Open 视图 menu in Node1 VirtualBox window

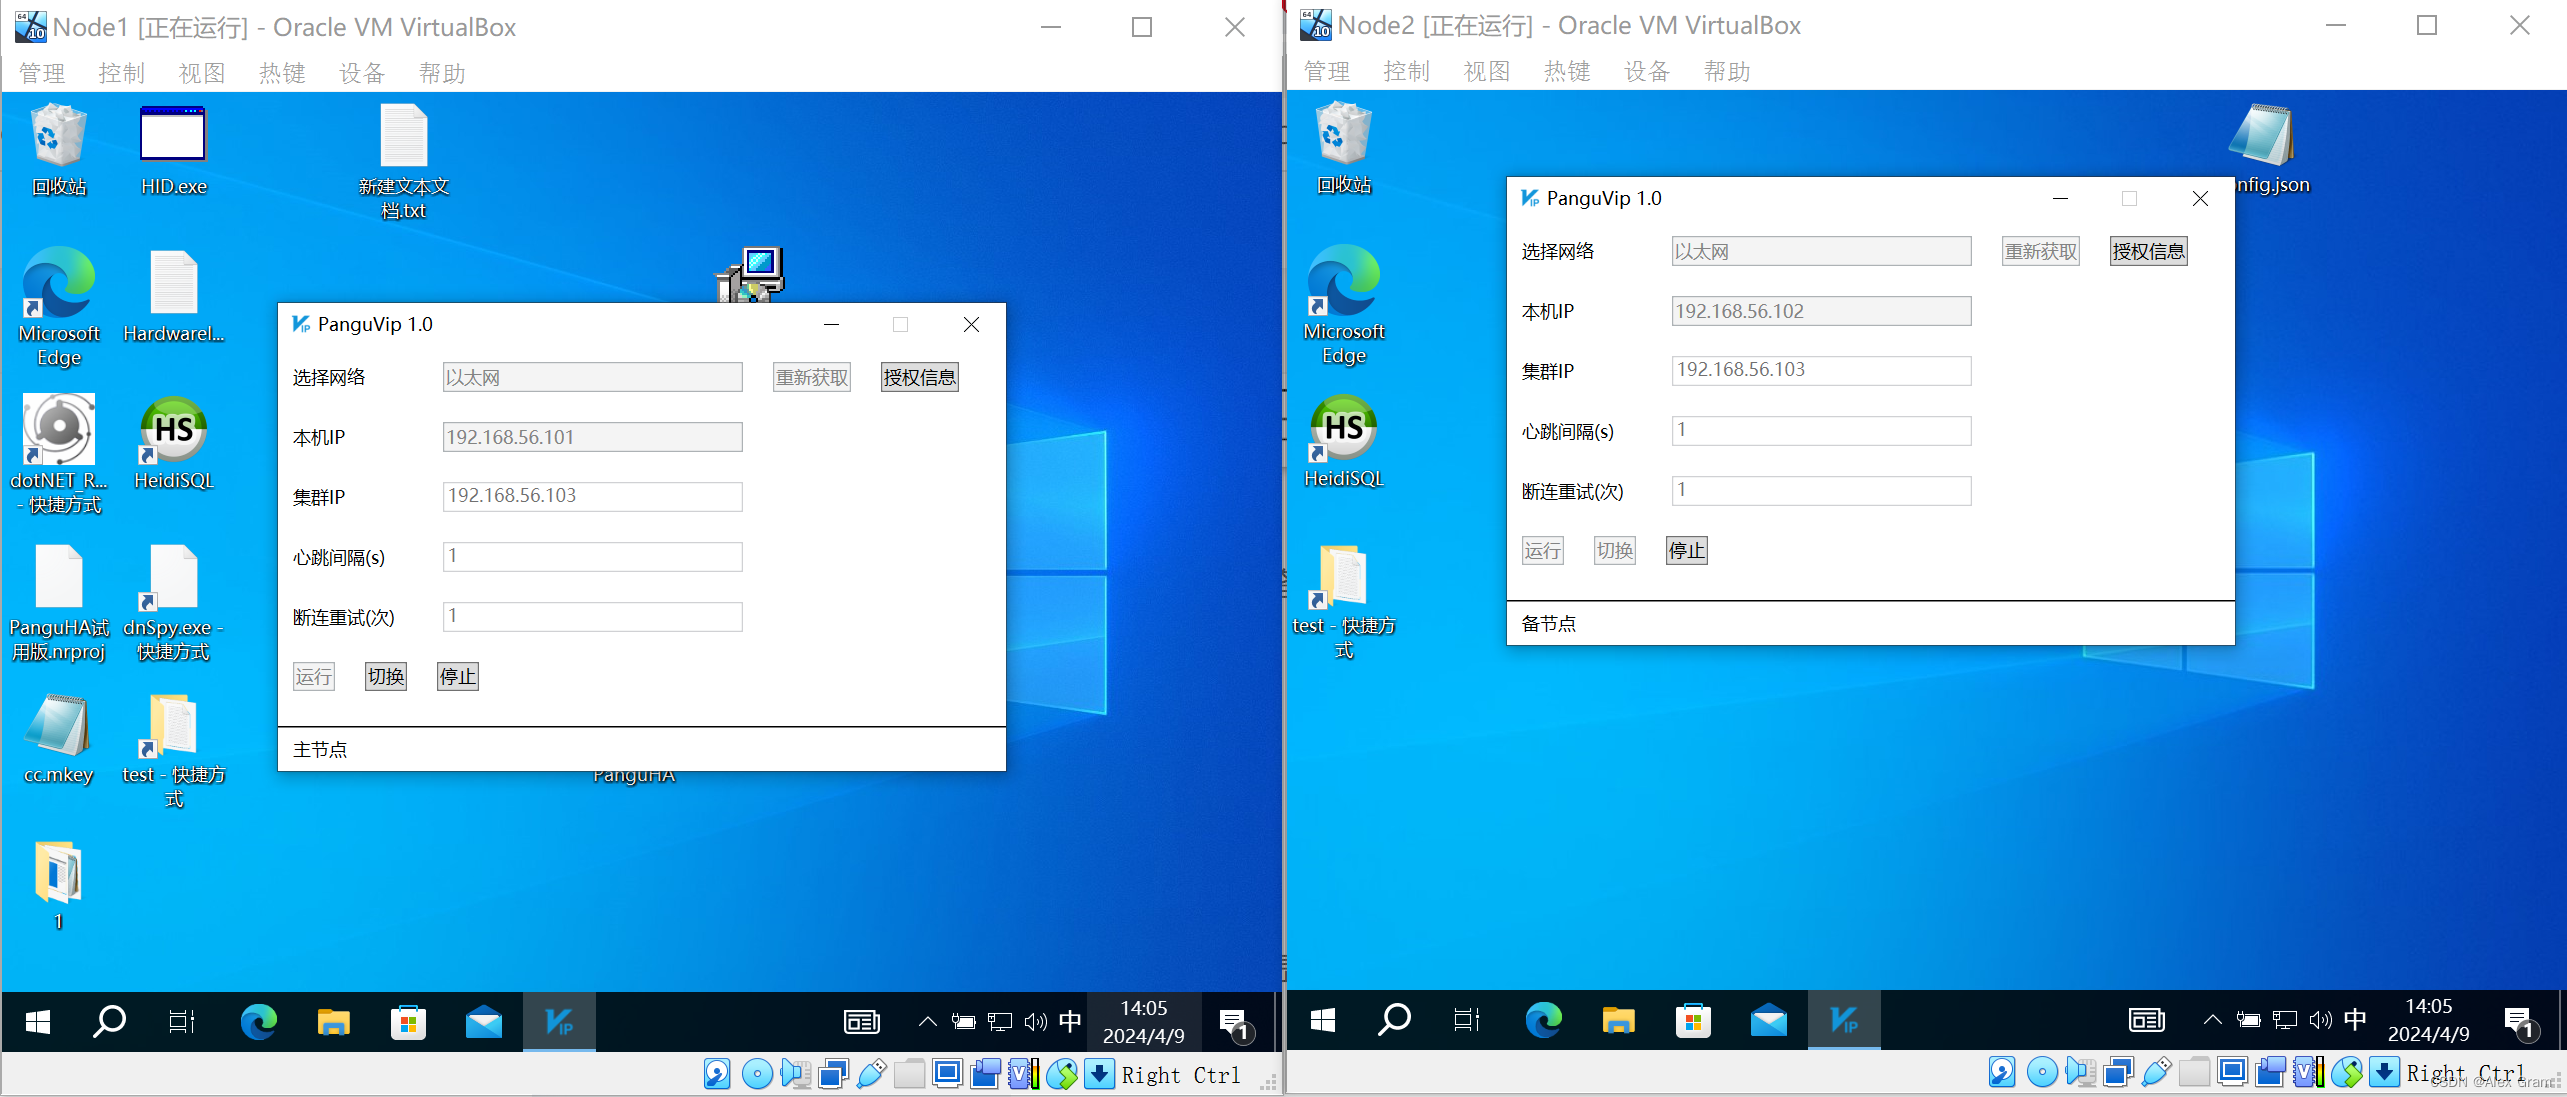tap(202, 73)
